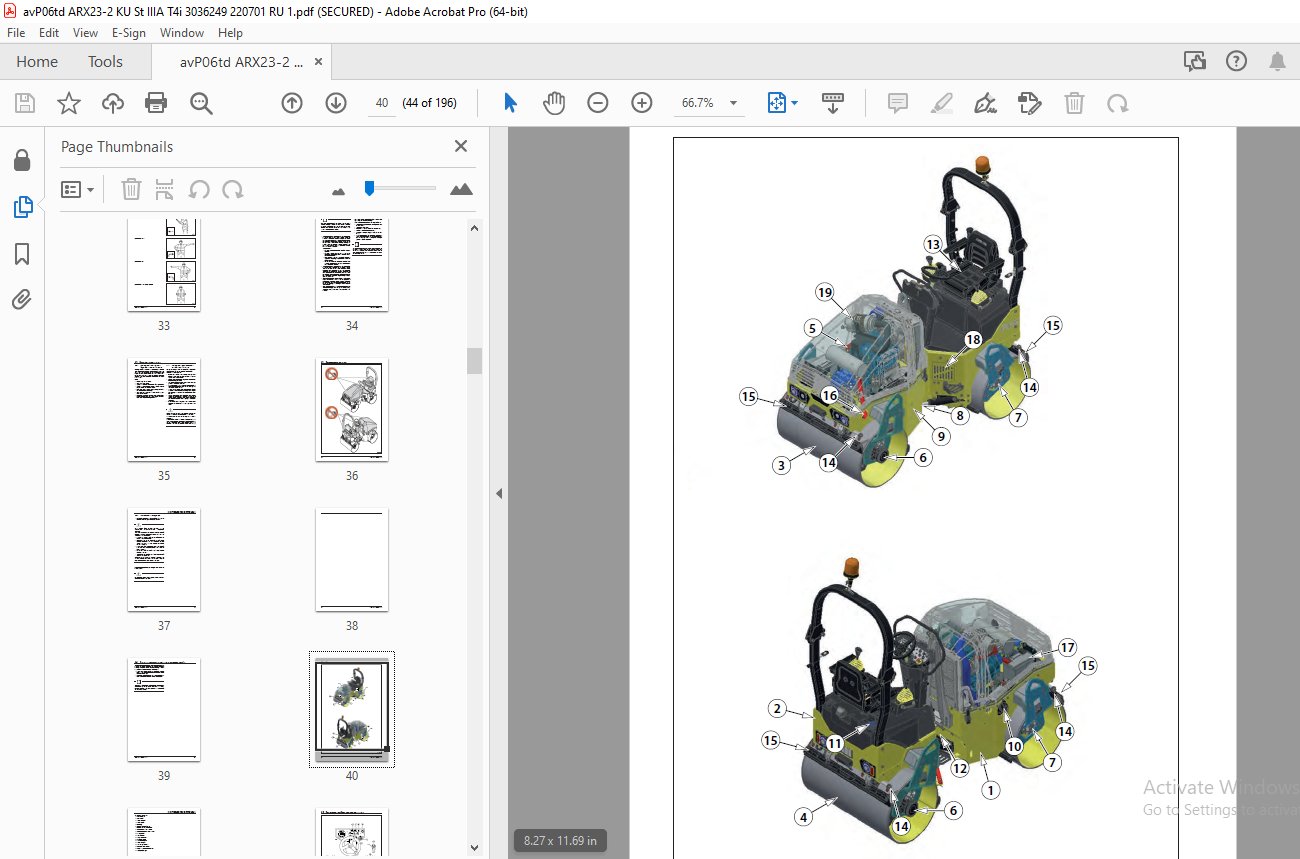This screenshot has height=859, width=1300.
Task: Select page 37 thumbnail
Action: (164, 560)
